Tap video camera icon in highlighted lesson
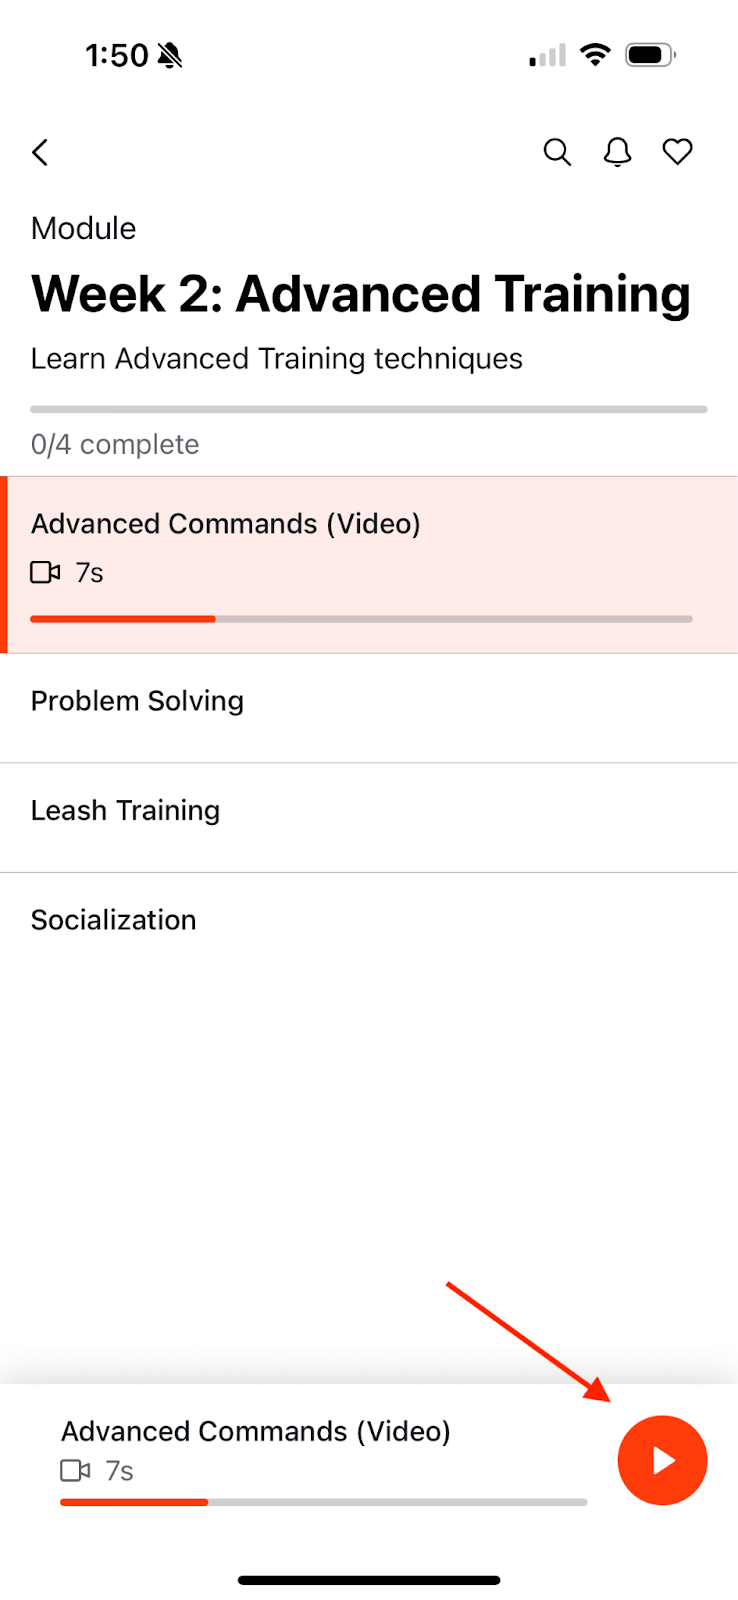The height and width of the screenshot is (1600, 738). coord(46,573)
